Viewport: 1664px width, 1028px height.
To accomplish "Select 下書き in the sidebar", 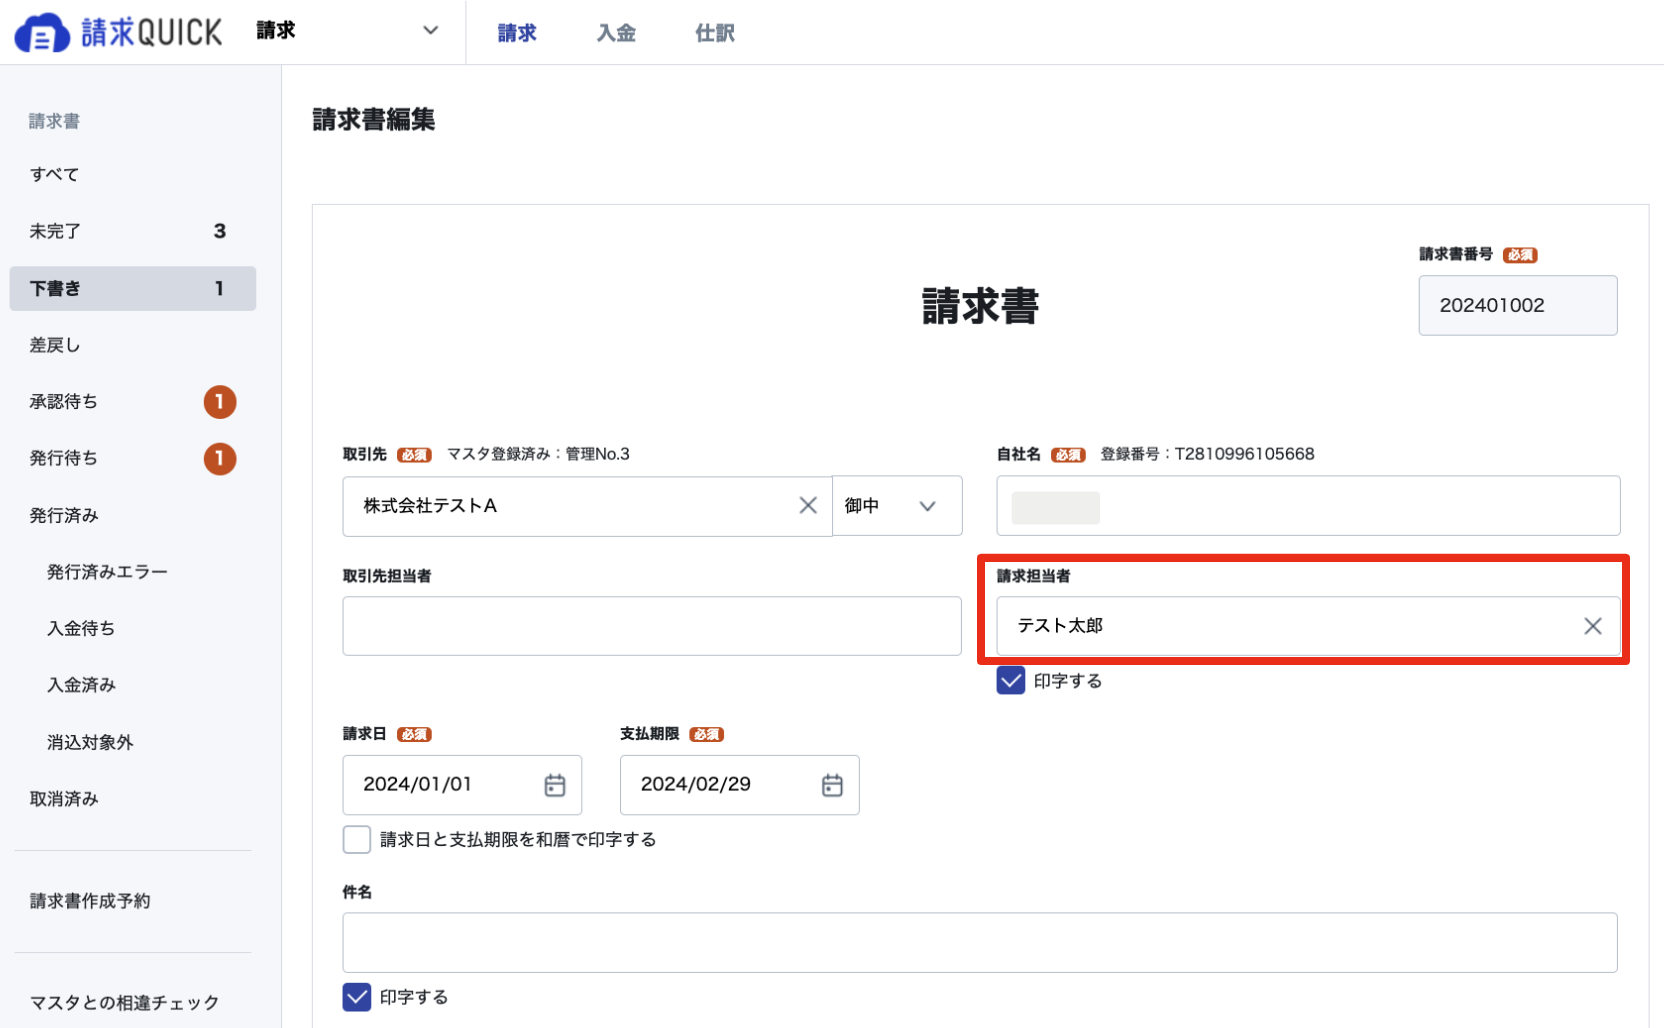I will (133, 289).
